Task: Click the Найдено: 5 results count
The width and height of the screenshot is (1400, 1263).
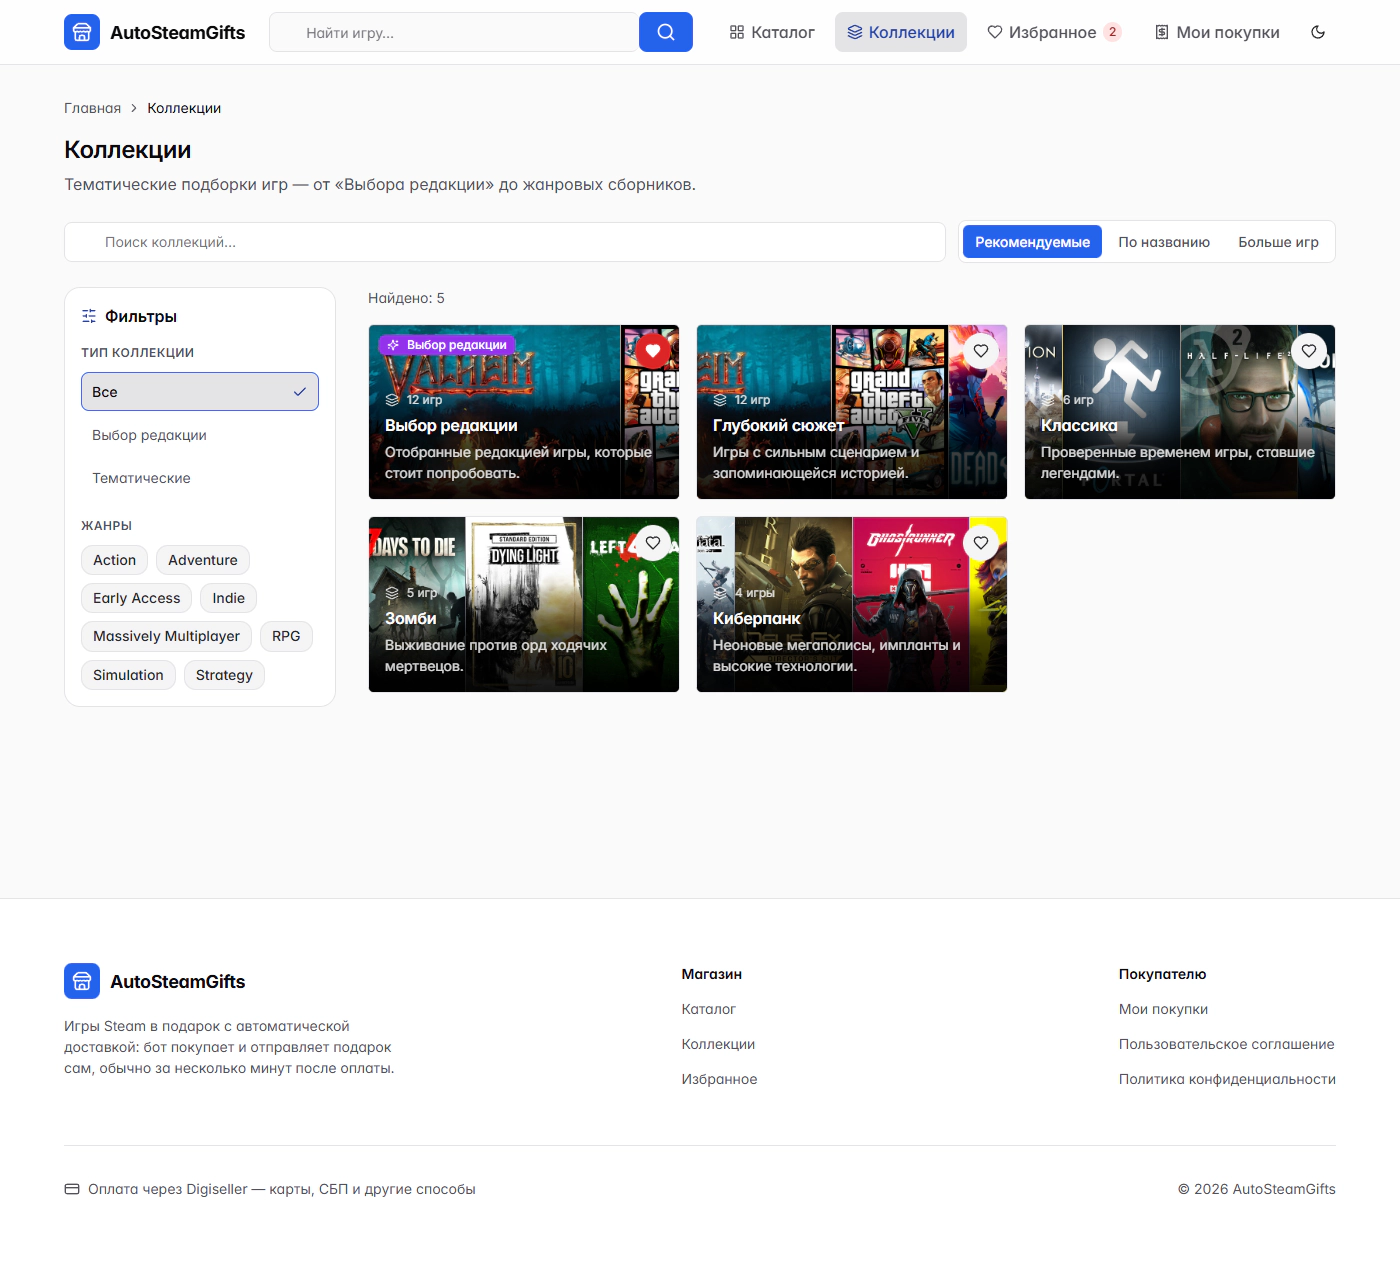Action: [406, 298]
